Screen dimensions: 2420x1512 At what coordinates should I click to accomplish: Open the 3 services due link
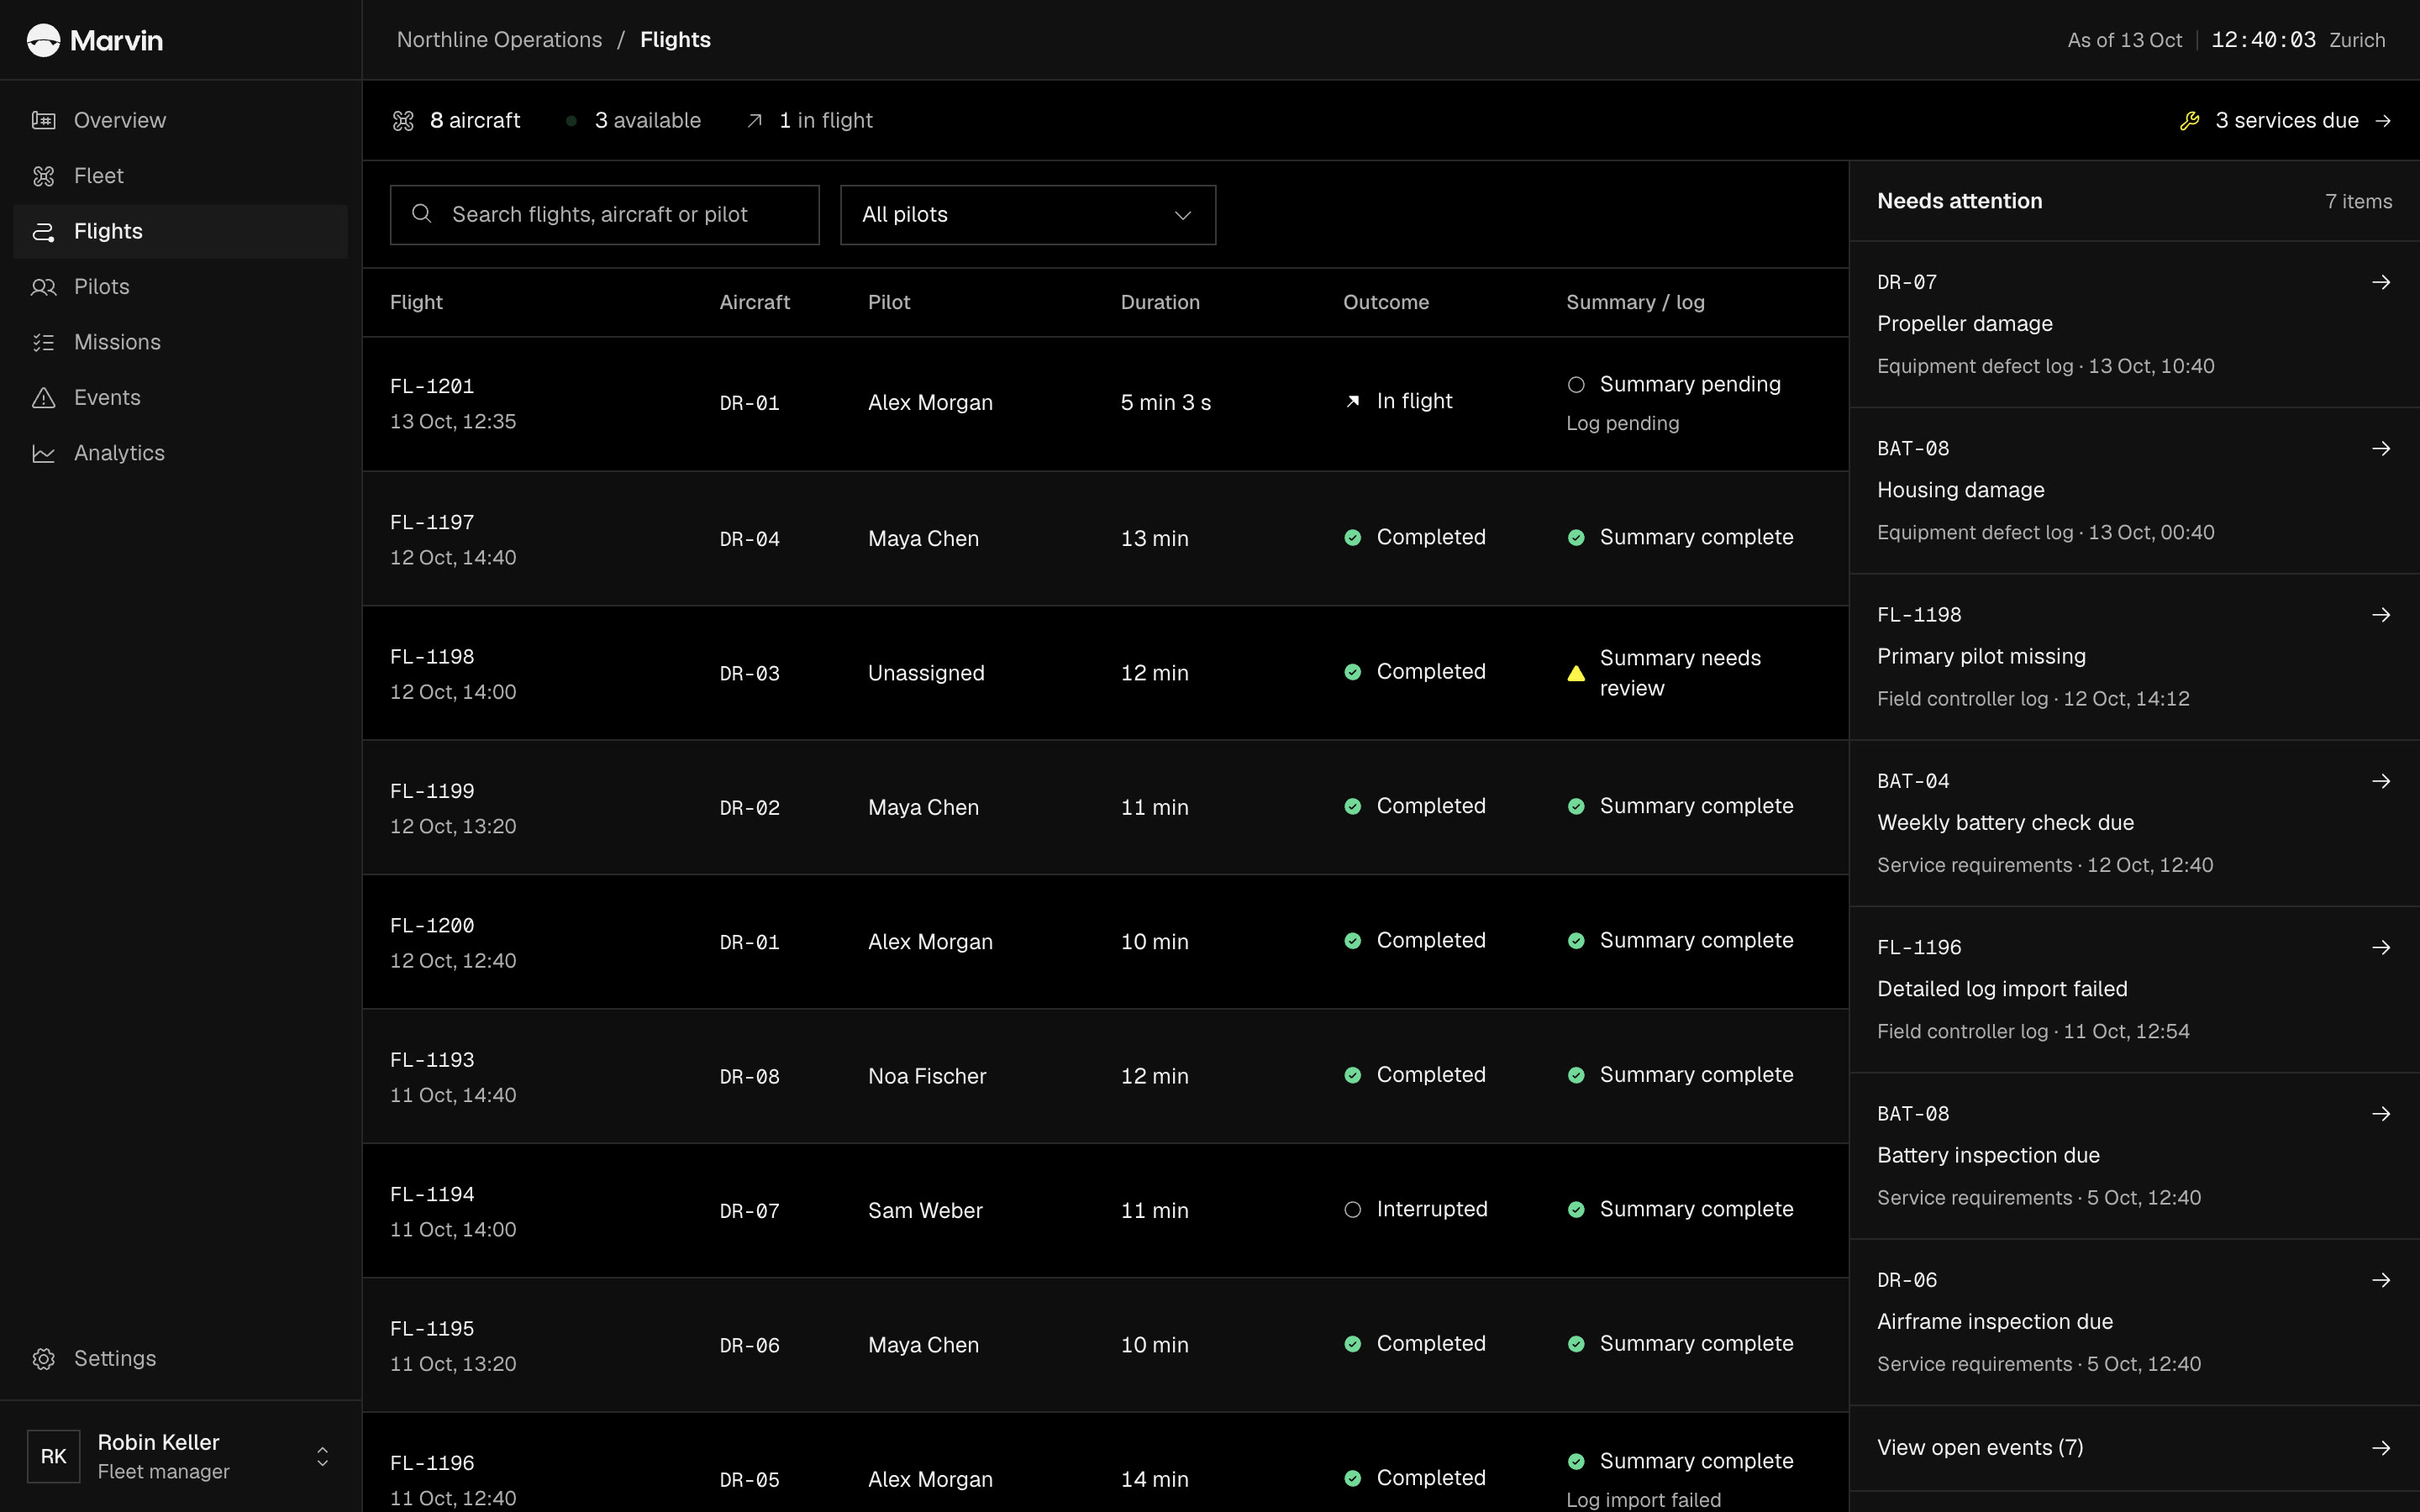[2286, 121]
